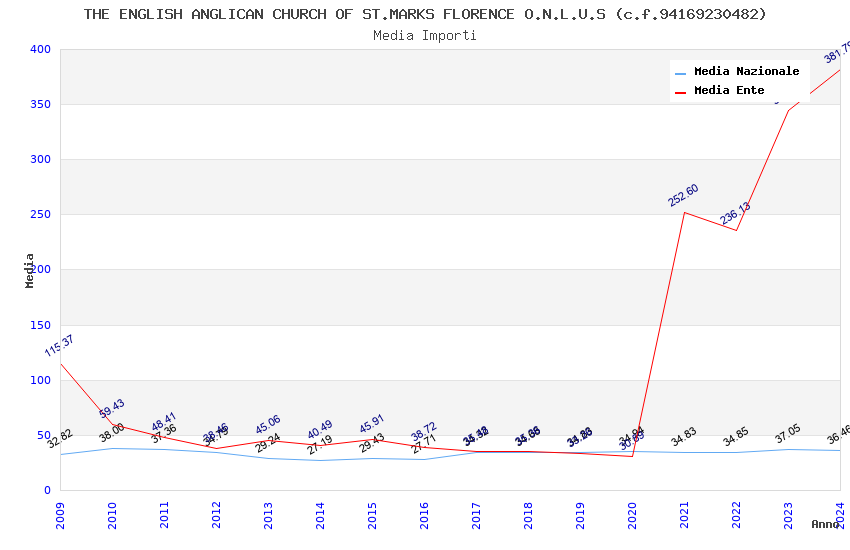The height and width of the screenshot is (550, 850).
Task: Select year 2012 on the horizontal axis
Action: 216,515
